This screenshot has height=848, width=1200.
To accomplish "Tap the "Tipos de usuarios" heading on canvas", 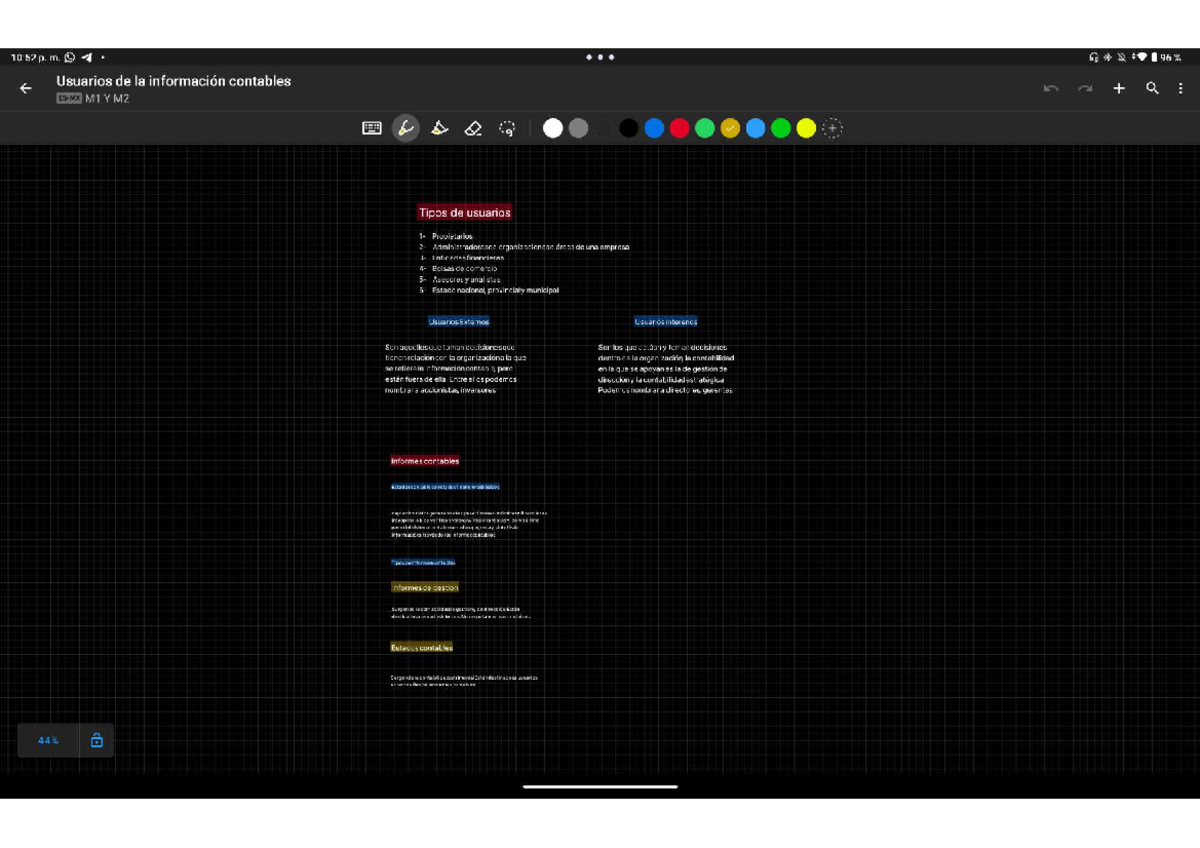I will (465, 212).
